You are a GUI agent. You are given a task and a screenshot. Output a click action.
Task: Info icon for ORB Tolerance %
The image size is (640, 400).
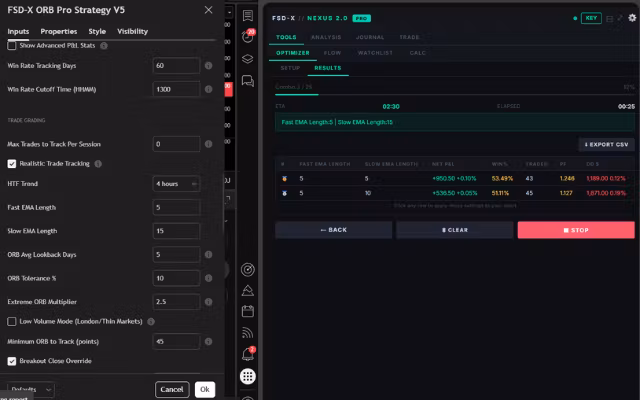208,278
